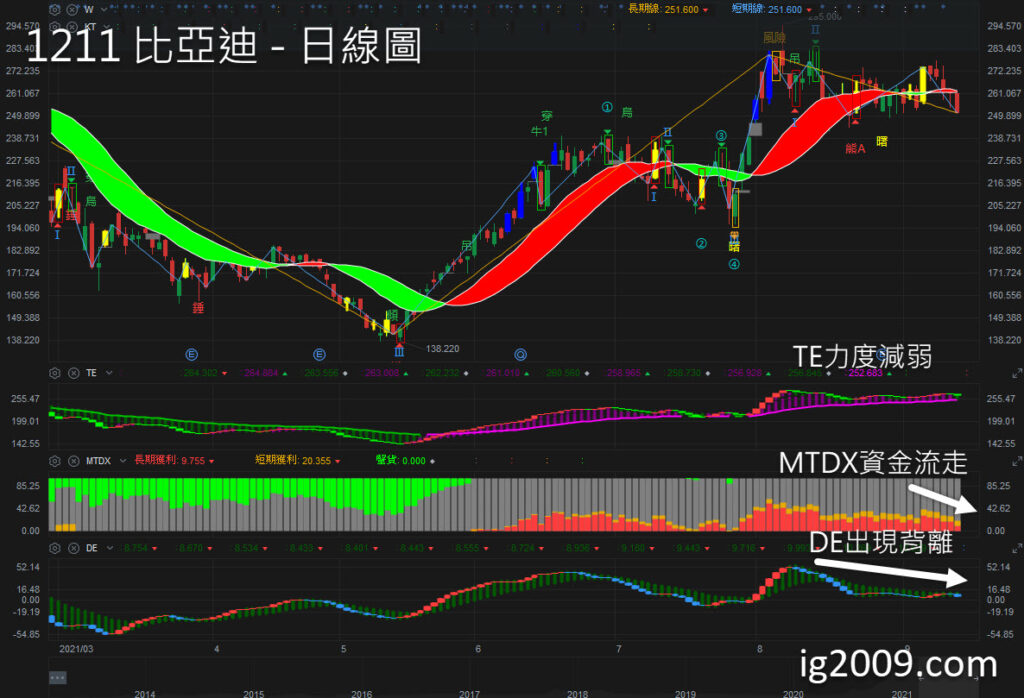Open settings gear for TE panel
1024x698 pixels.
tap(55, 373)
